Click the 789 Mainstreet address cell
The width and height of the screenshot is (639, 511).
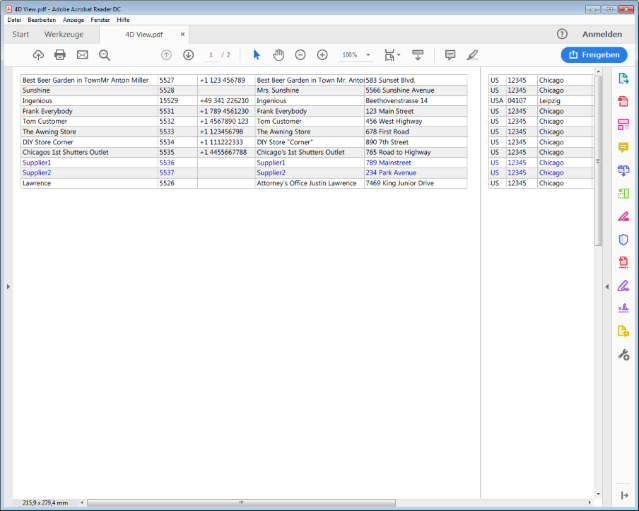tap(416, 163)
